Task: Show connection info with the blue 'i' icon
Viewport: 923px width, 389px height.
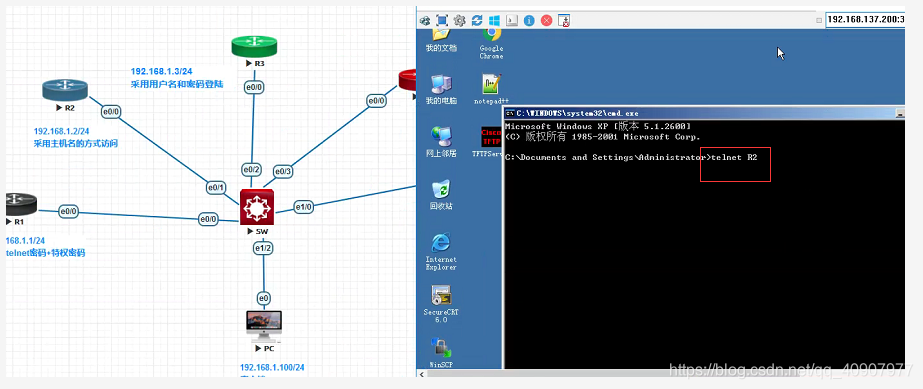Action: (529, 21)
